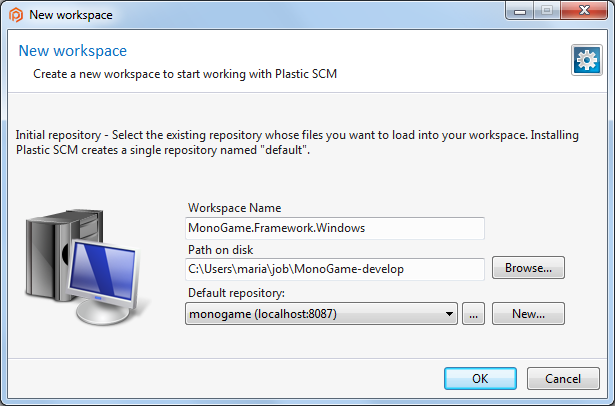Click the repository dropdown arrow

click(x=451, y=314)
